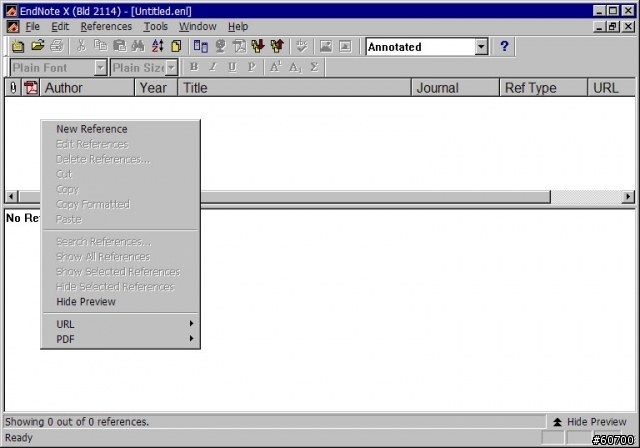Choose New Reference from context menu
The width and height of the screenshot is (640, 448).
pos(120,129)
